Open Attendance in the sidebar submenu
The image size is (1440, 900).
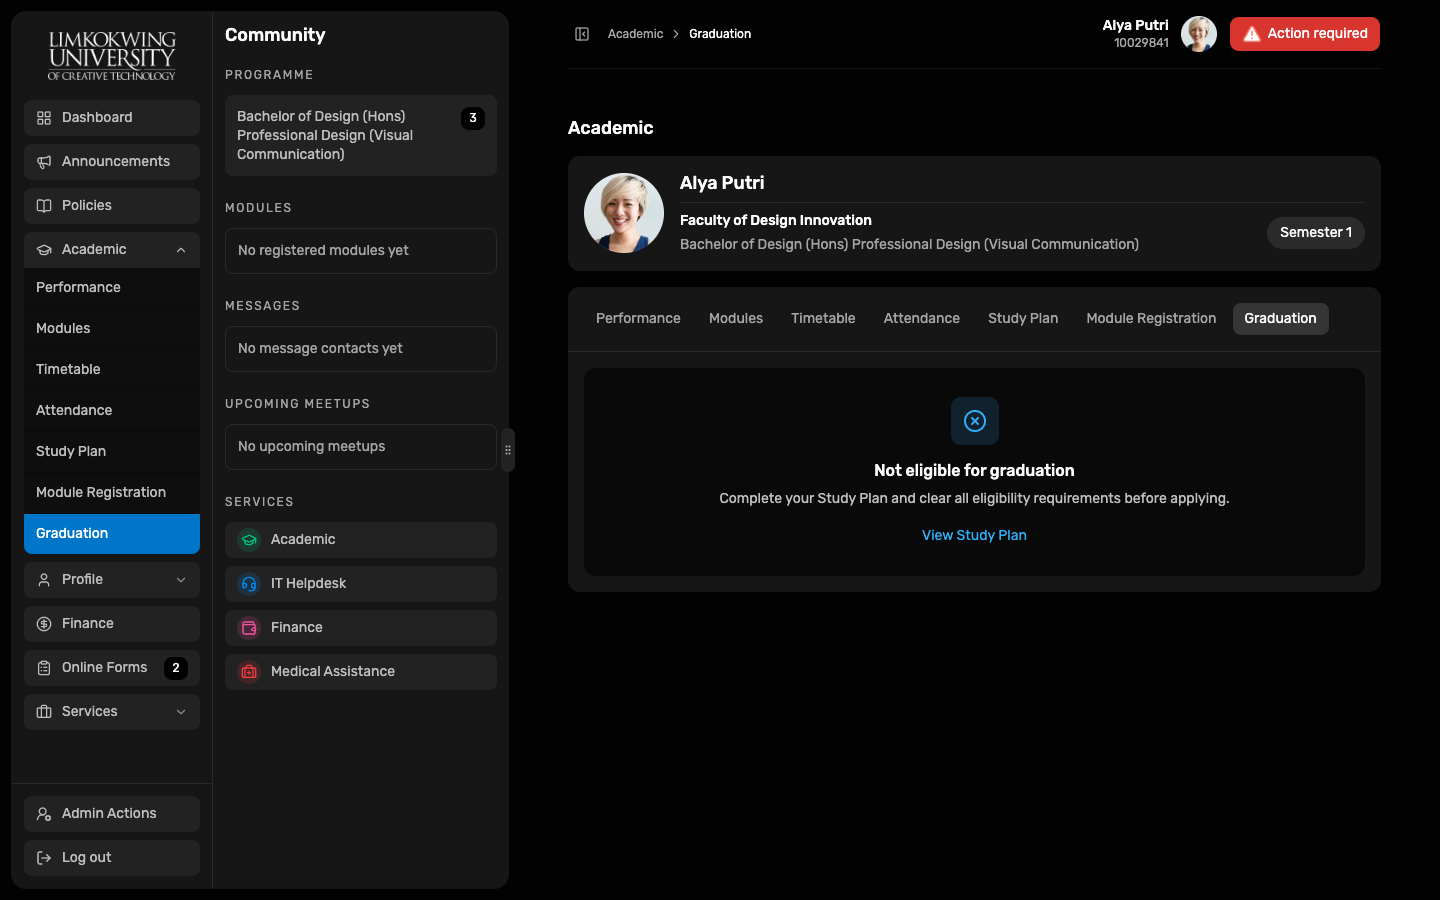pos(112,411)
